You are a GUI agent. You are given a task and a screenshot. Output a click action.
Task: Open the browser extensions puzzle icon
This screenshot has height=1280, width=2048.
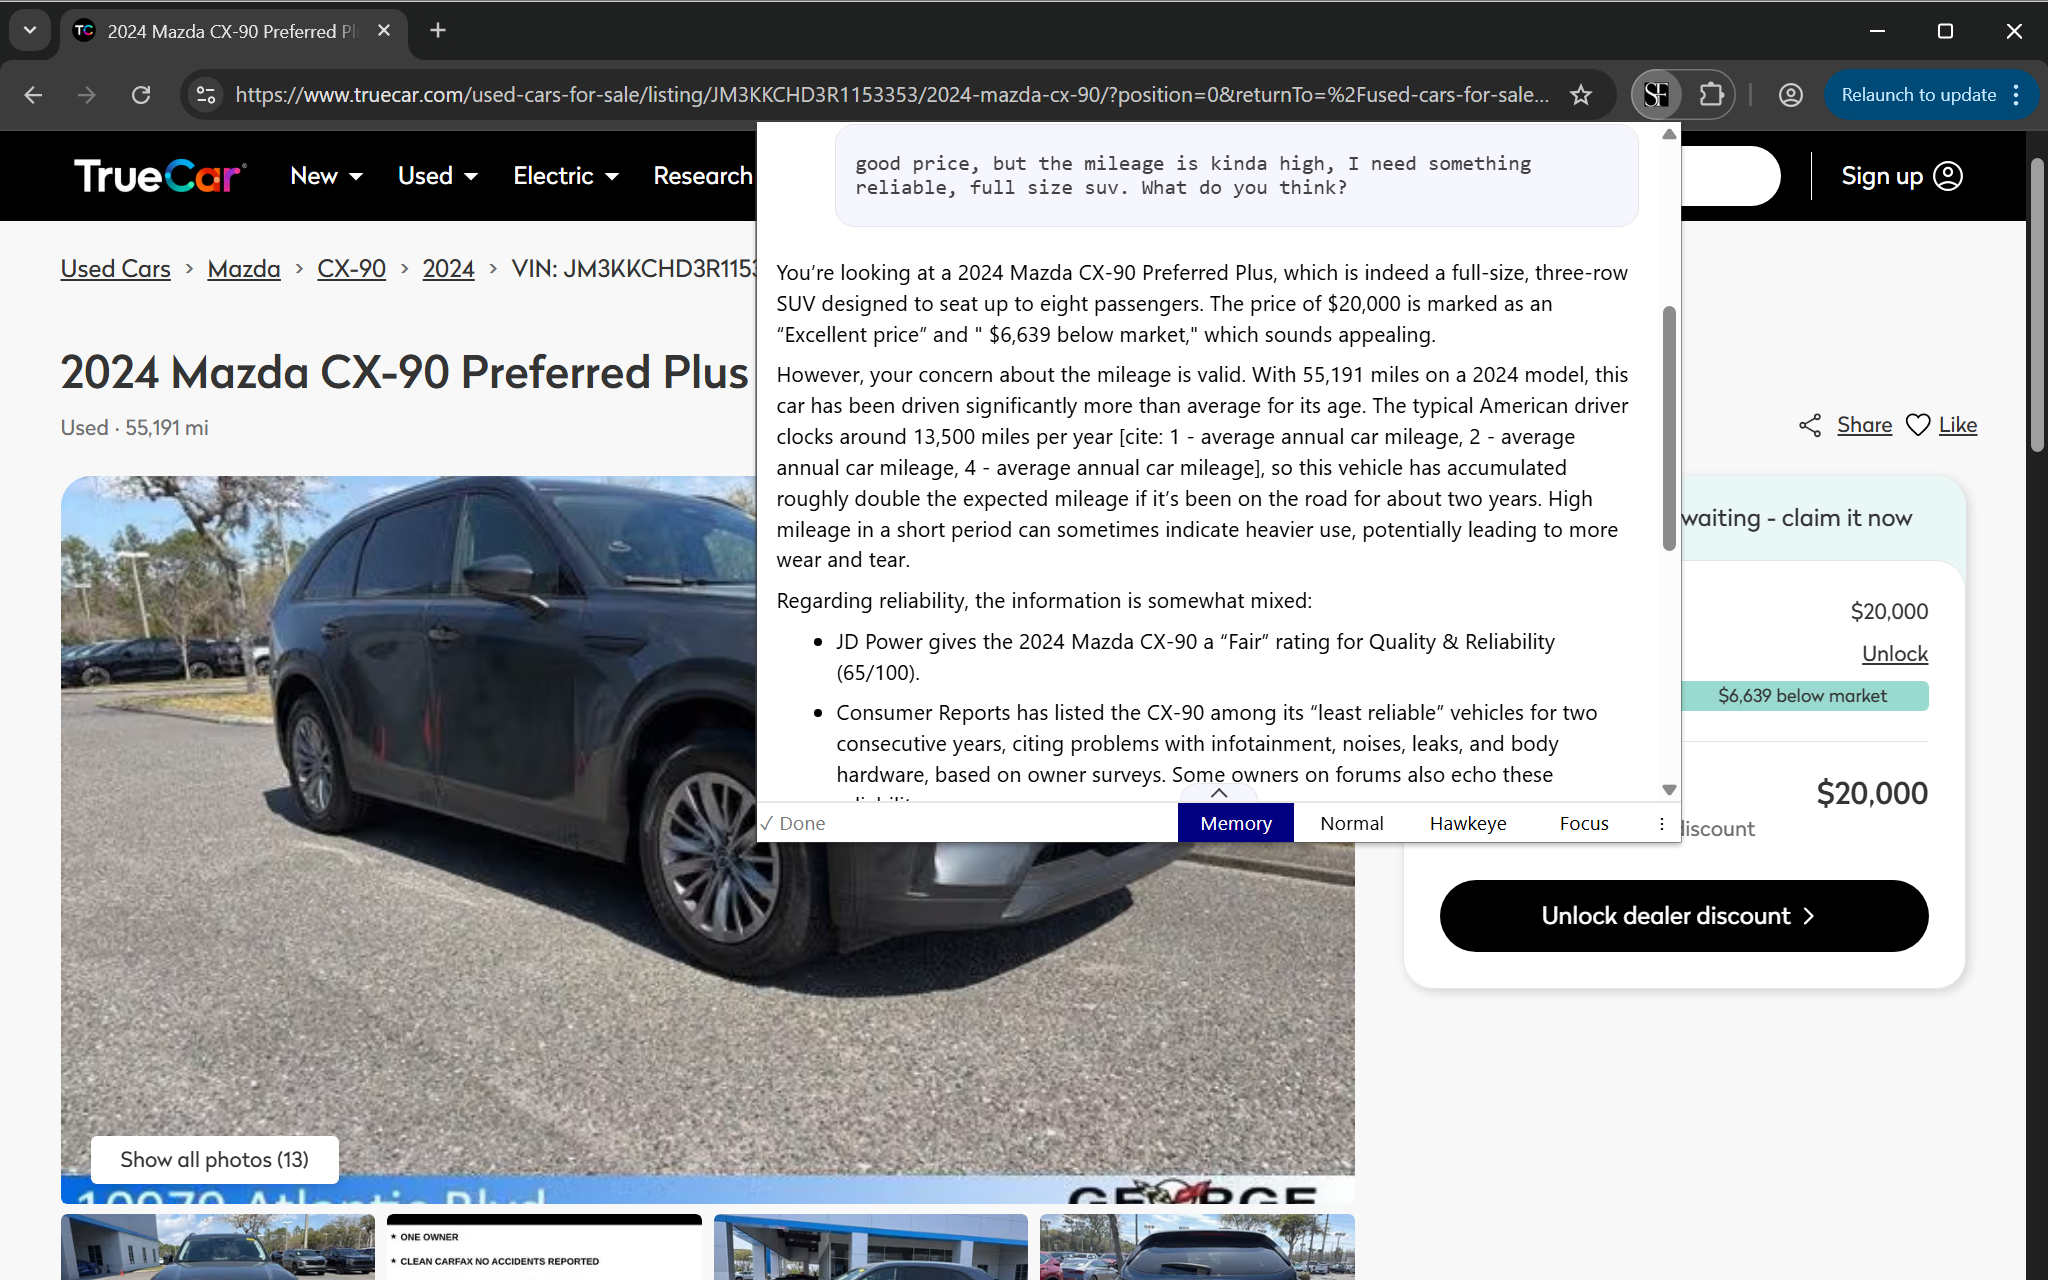(1712, 95)
